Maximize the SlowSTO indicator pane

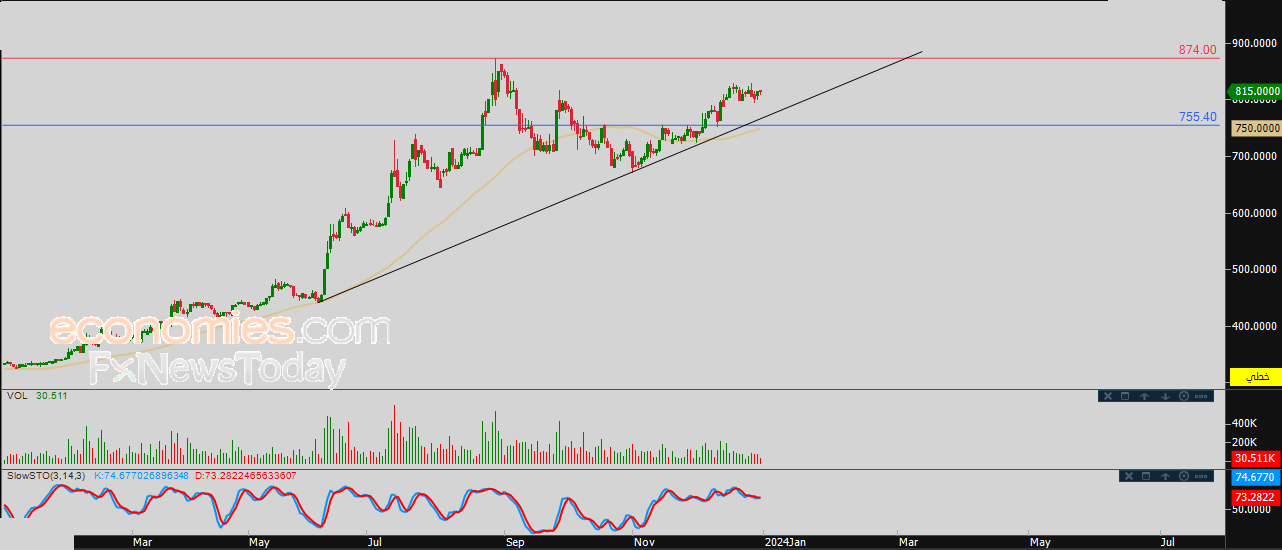(x=1146, y=476)
